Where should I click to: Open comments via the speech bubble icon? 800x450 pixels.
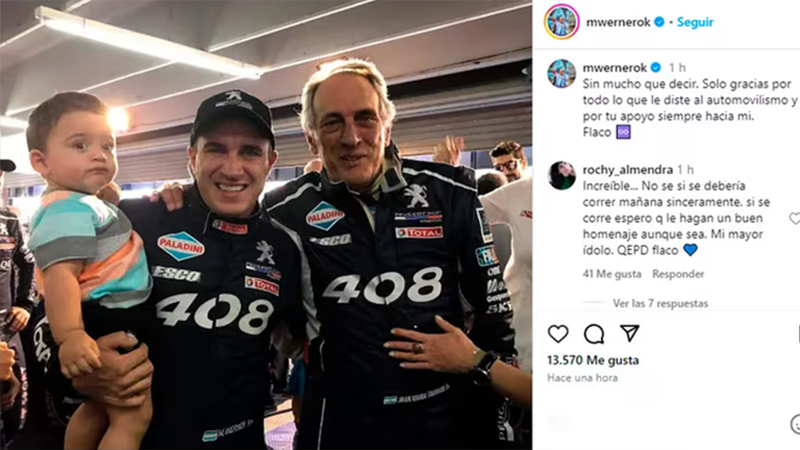pos(594,334)
